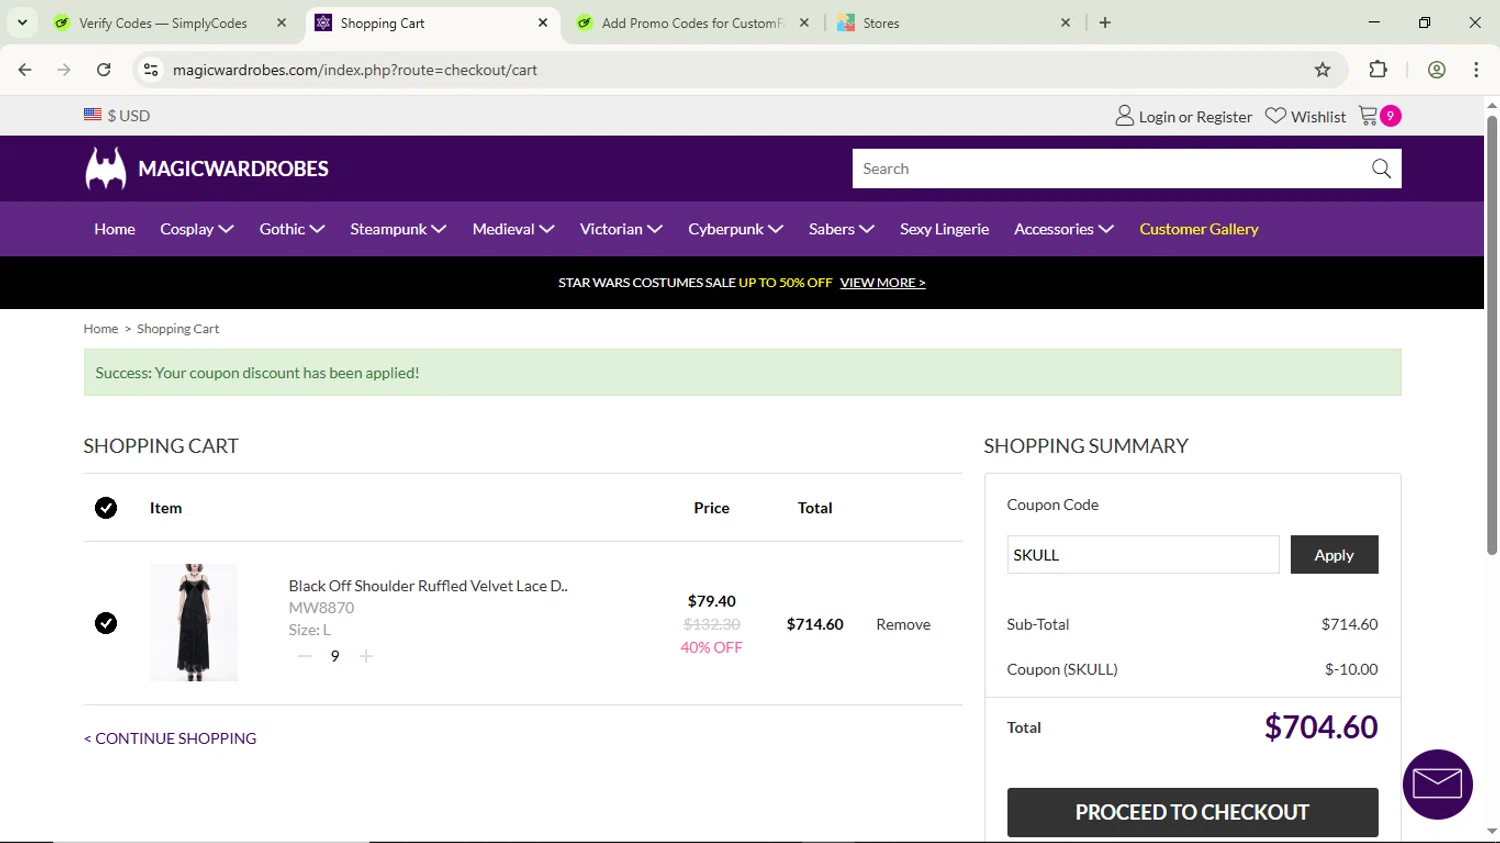Screen dimensions: 1500x843
Task: Close the Verify Codes tab
Action: (x=281, y=23)
